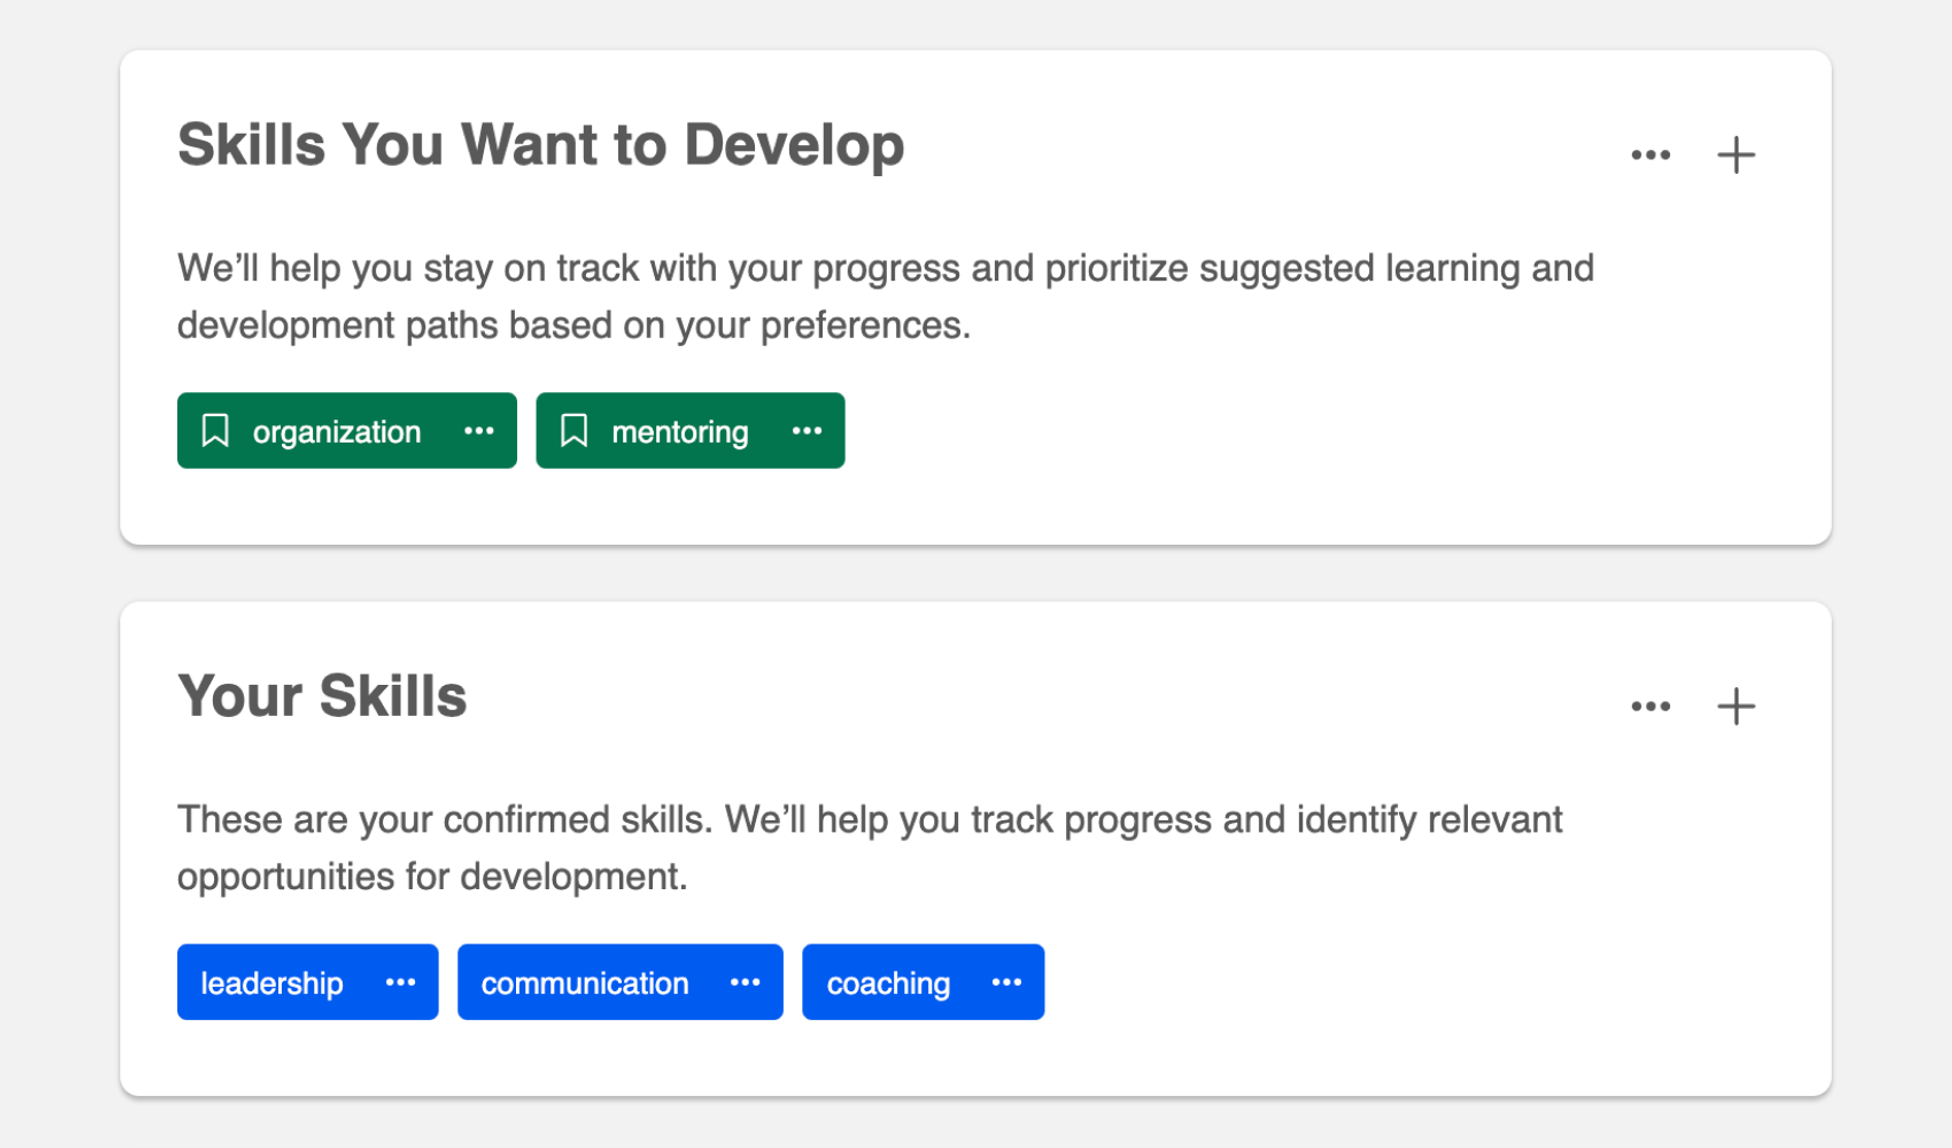Open mentoring skill options menu
The image size is (1952, 1148).
coord(807,431)
